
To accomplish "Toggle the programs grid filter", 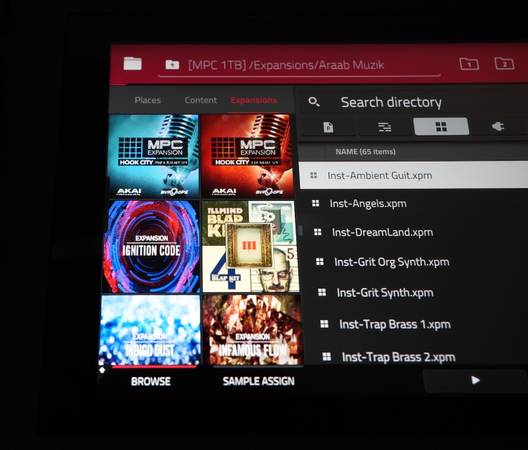I will (x=441, y=127).
